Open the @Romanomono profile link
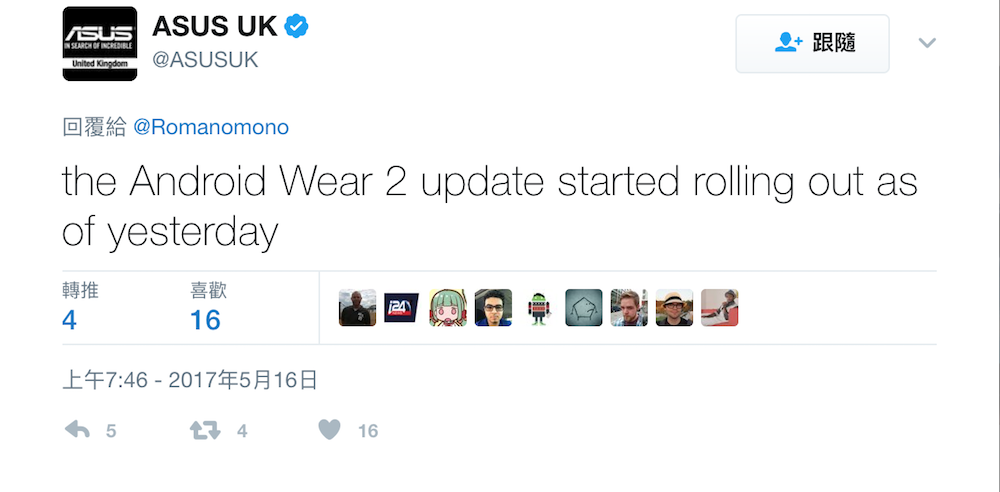1000x492 pixels. click(x=210, y=127)
